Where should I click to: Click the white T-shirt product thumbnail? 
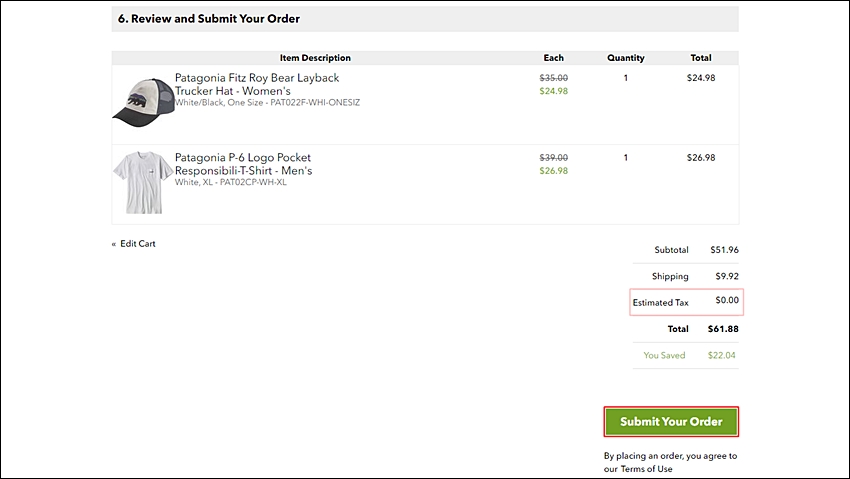point(143,182)
